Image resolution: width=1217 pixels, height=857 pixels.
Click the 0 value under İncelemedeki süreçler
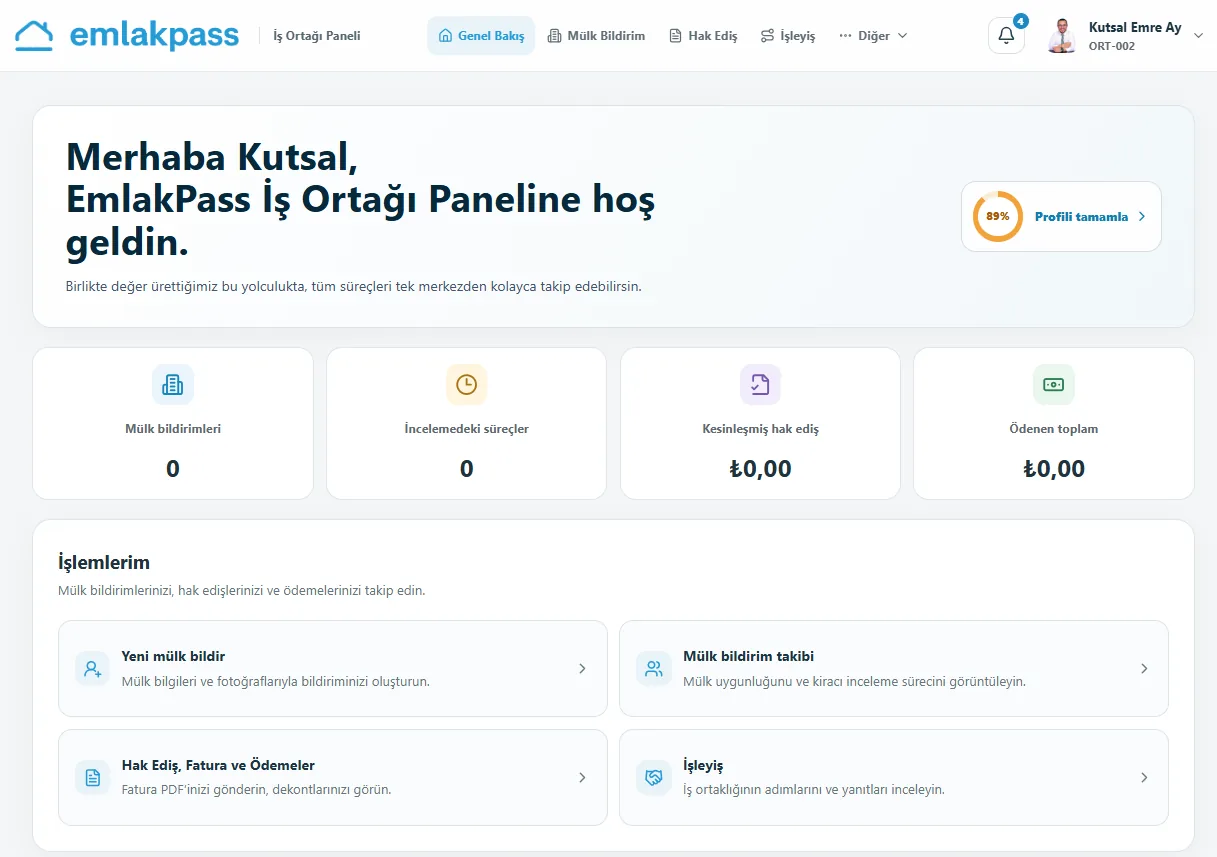466,469
